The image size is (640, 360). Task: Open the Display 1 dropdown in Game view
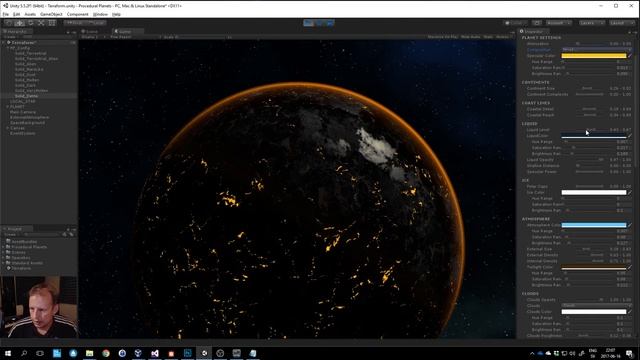[x=93, y=37]
